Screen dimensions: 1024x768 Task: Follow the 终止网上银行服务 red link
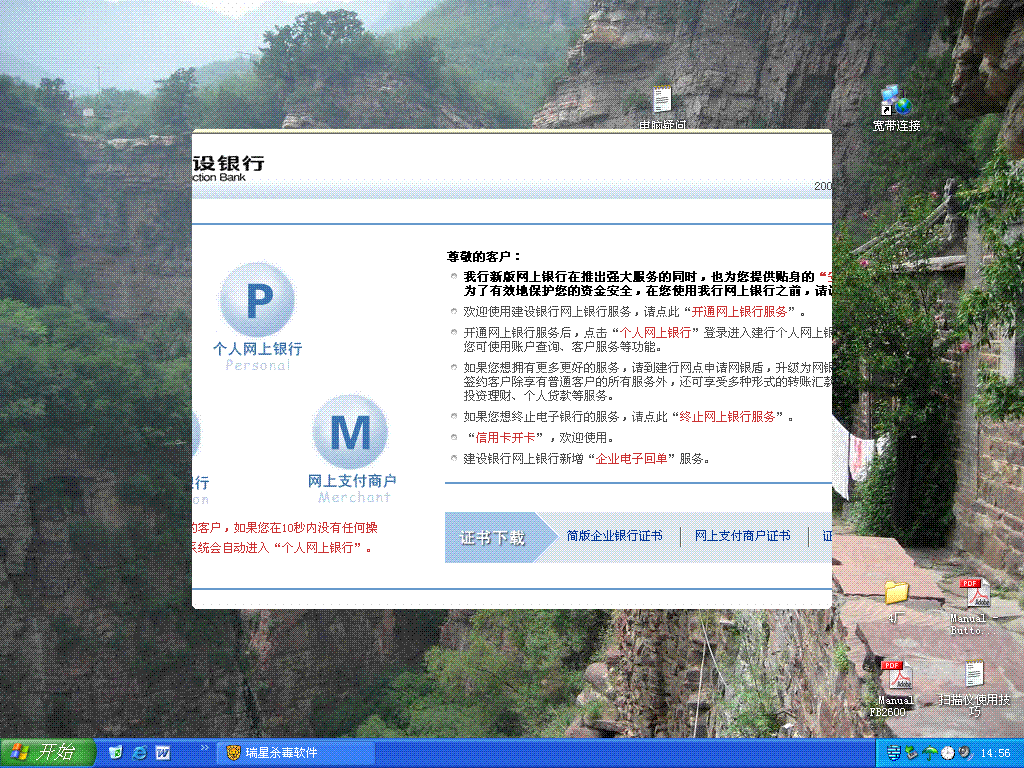point(727,417)
